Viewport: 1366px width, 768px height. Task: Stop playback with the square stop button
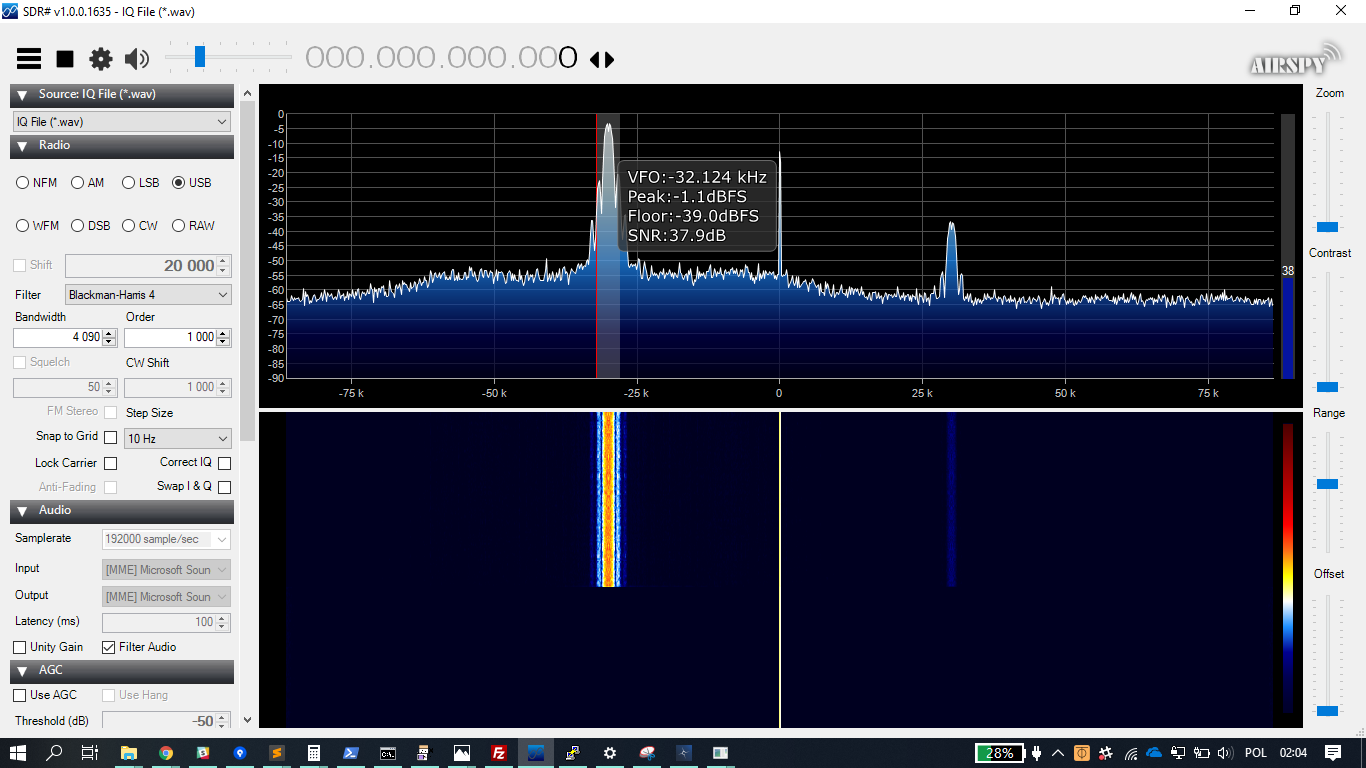point(65,59)
